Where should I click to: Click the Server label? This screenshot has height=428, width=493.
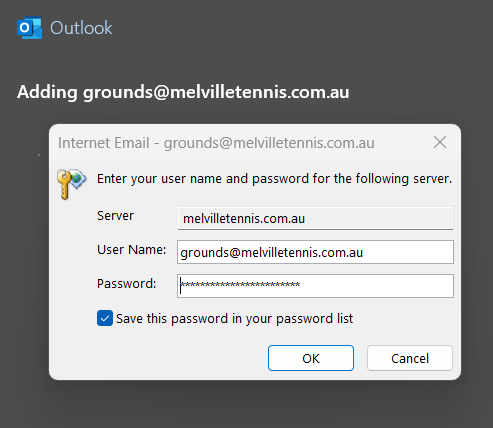[x=115, y=216]
